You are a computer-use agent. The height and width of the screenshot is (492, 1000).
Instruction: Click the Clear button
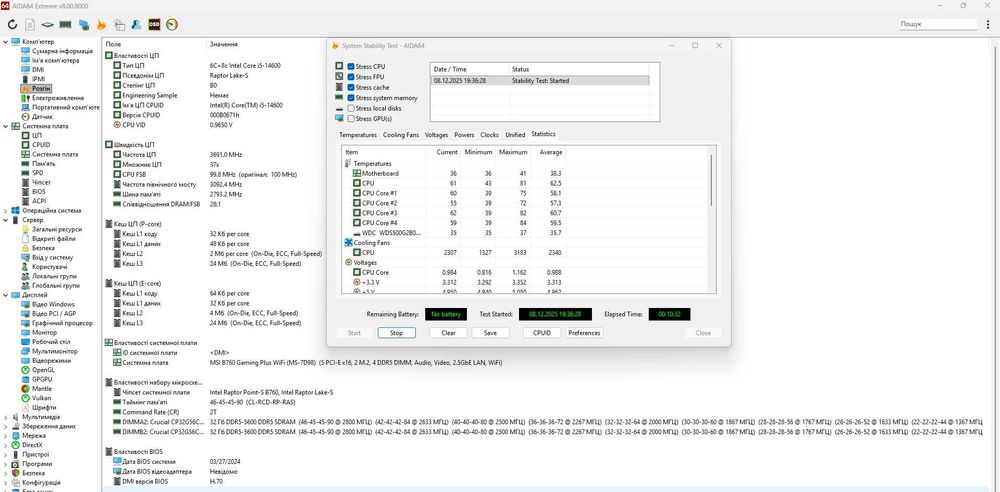click(448, 333)
